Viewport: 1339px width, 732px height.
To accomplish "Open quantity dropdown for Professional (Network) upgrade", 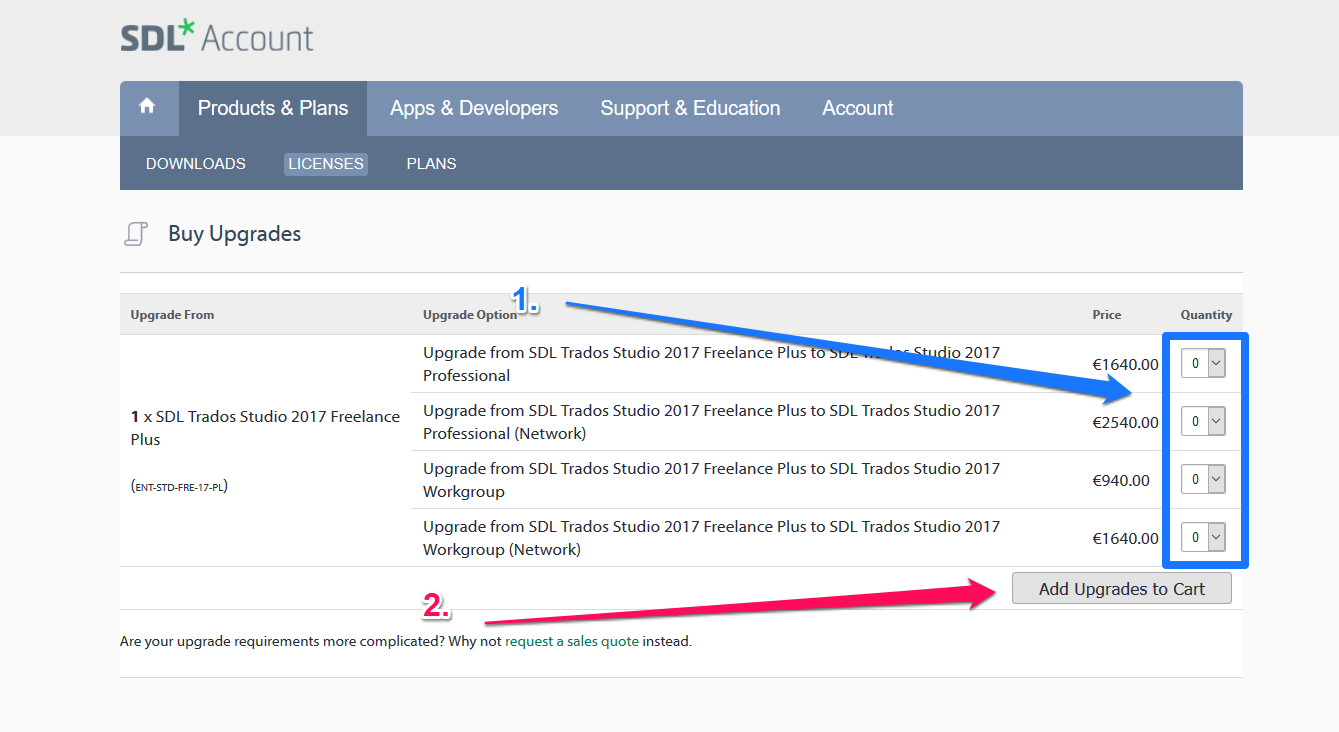I will 1203,422.
